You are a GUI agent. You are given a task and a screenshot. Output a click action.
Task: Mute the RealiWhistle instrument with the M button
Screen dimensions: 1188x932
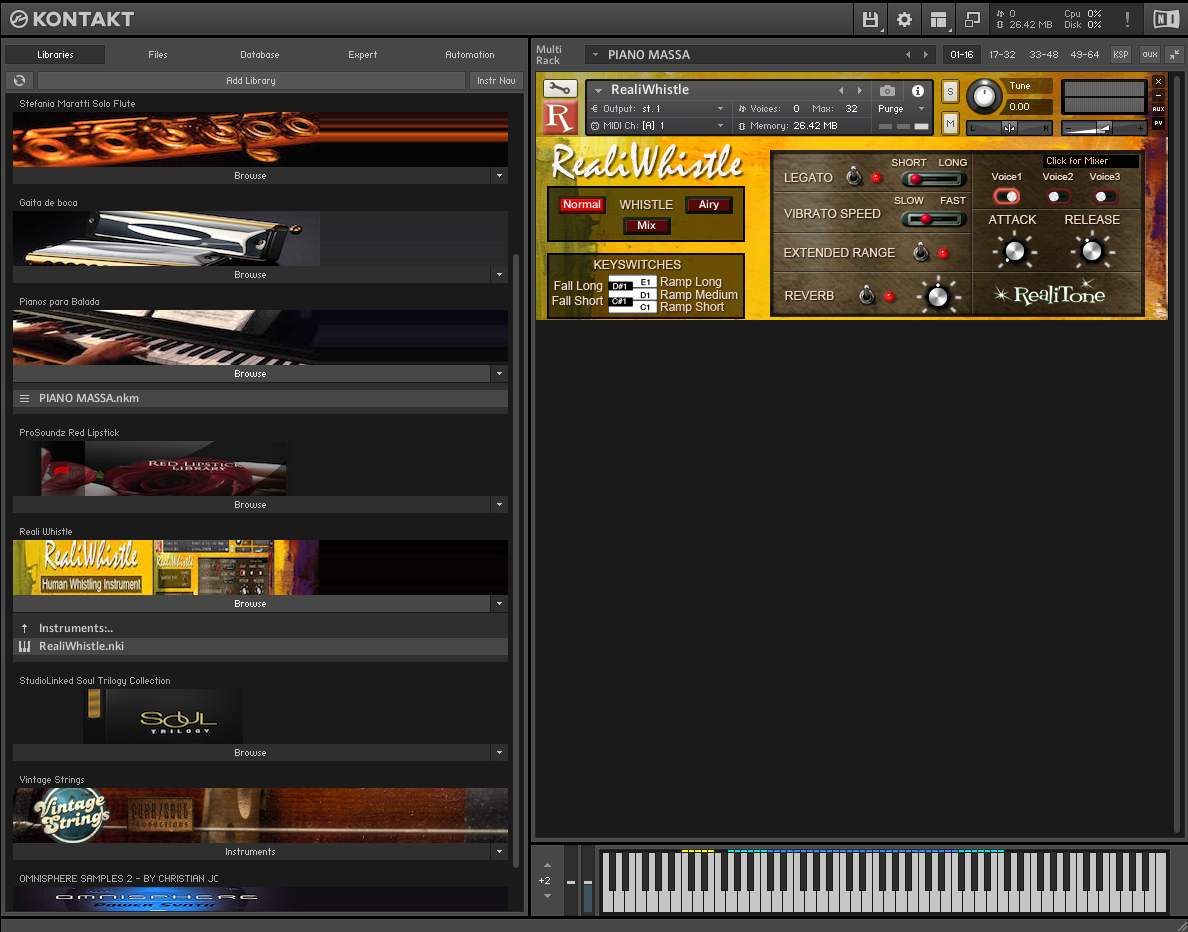click(950, 123)
